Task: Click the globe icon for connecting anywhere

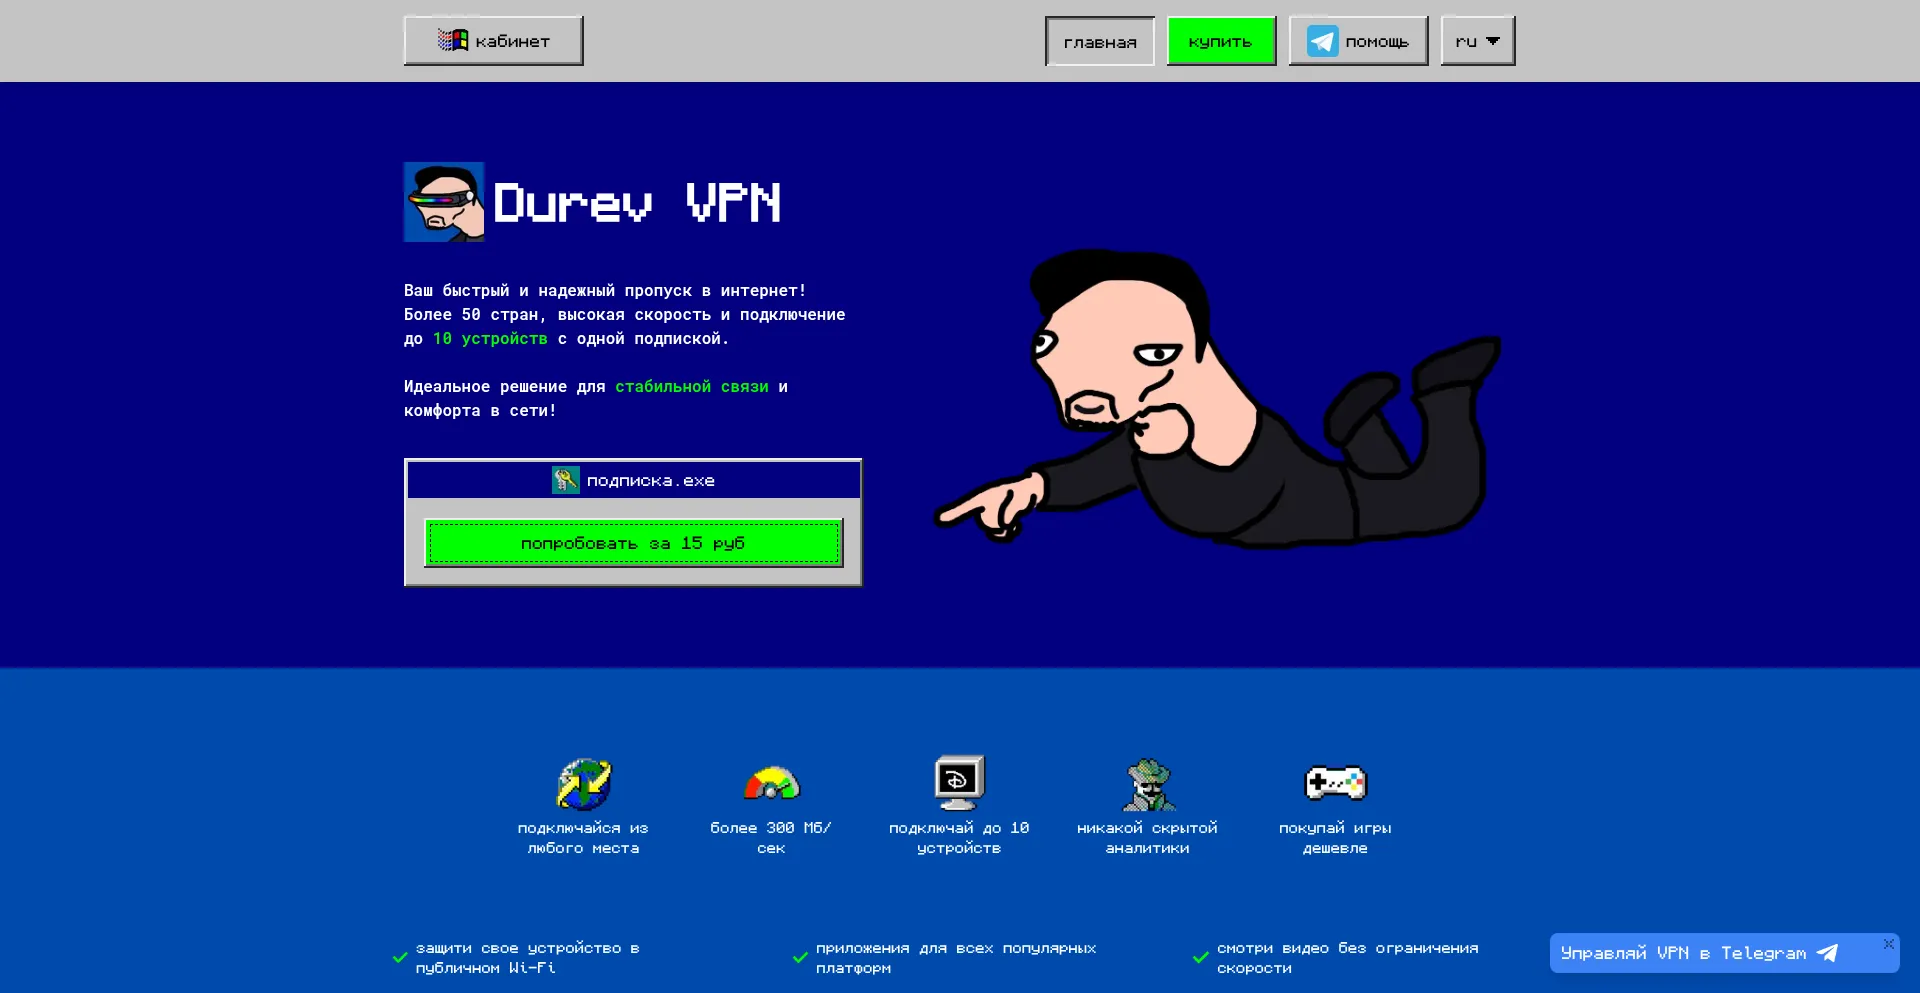Action: coord(584,784)
